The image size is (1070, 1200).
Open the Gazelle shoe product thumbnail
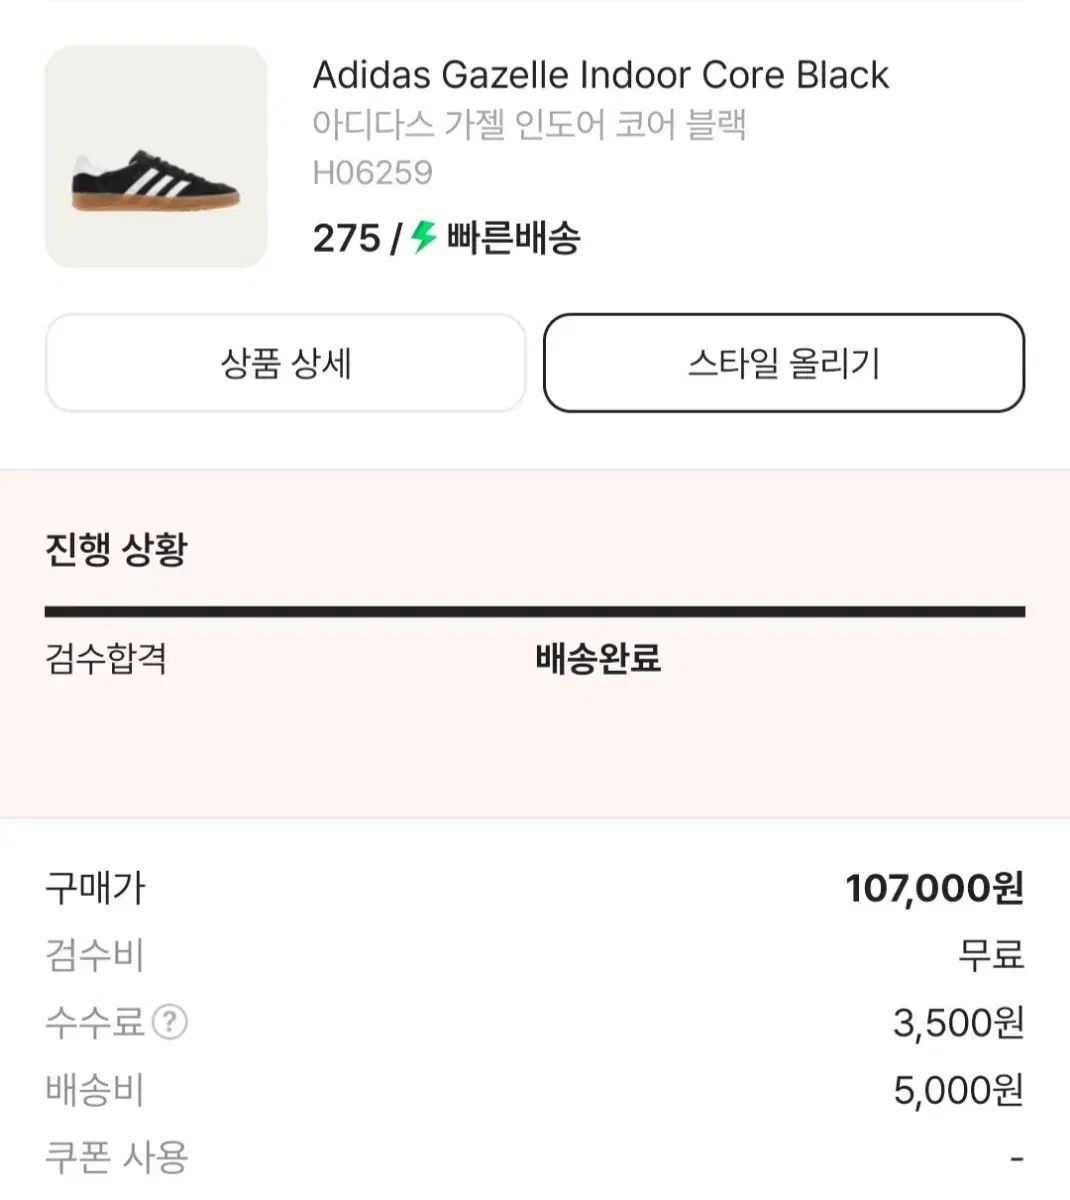pyautogui.click(x=156, y=157)
